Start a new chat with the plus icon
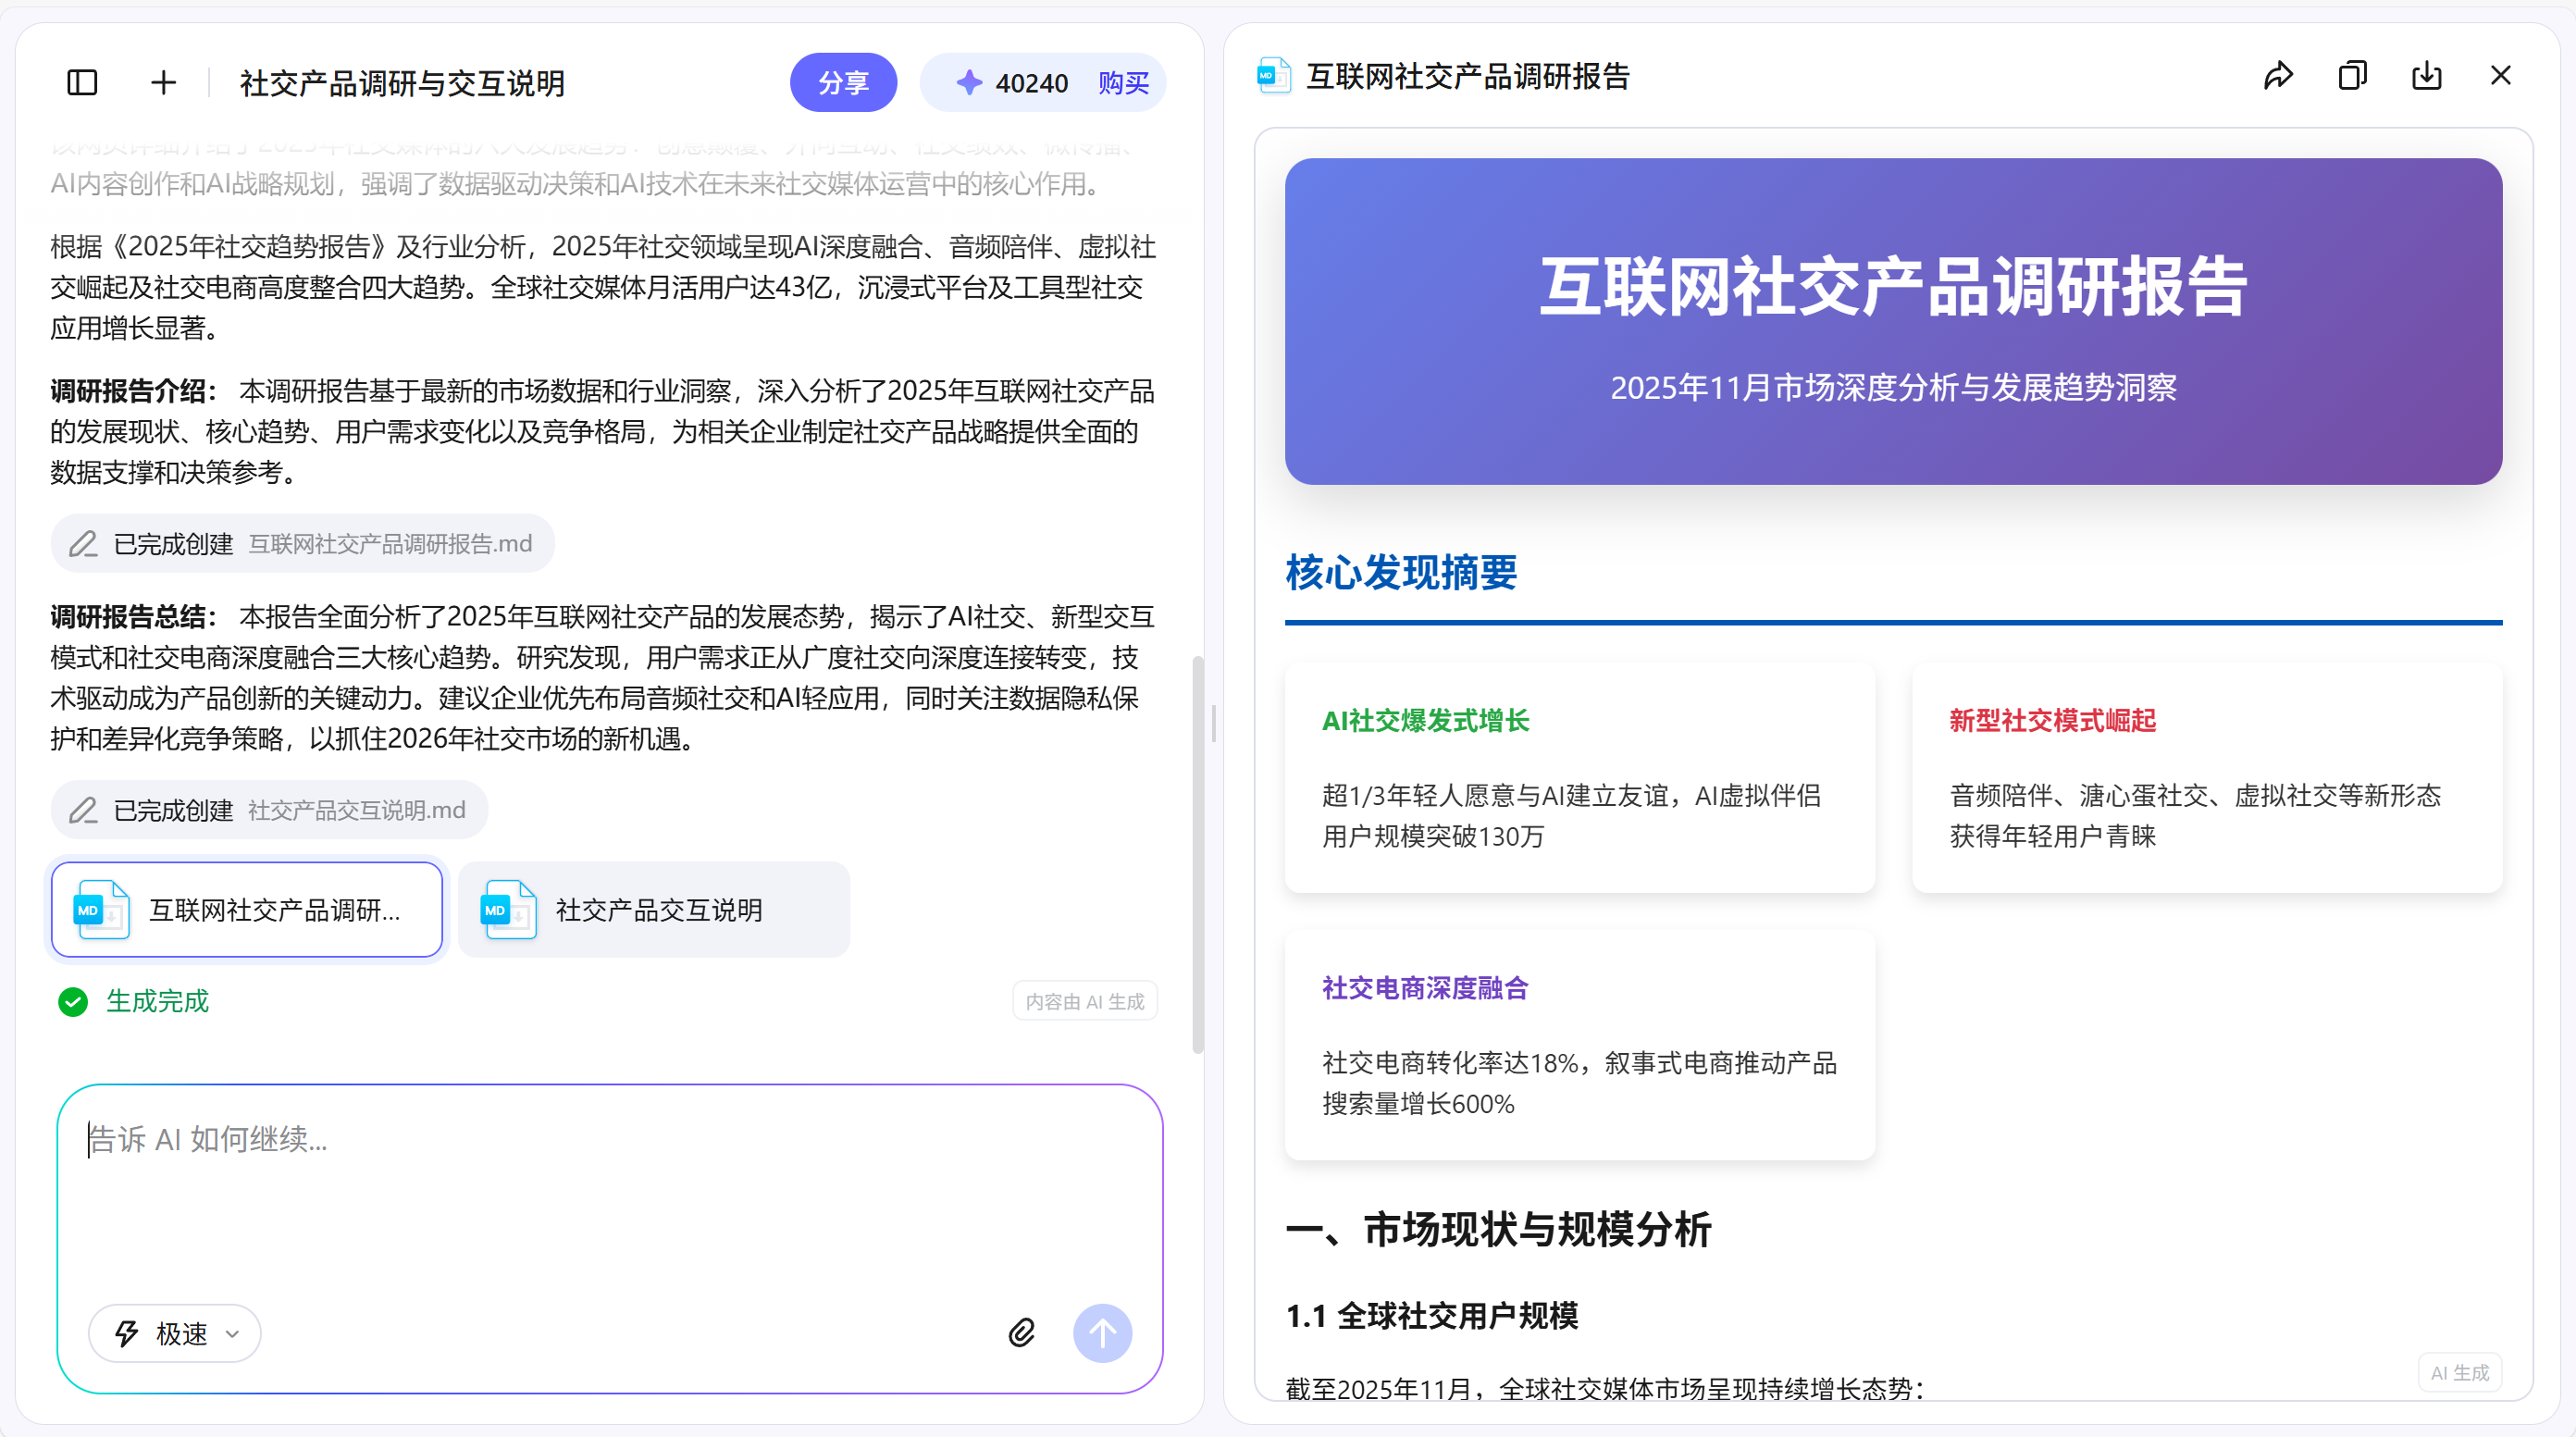The image size is (2576, 1437). (x=162, y=82)
